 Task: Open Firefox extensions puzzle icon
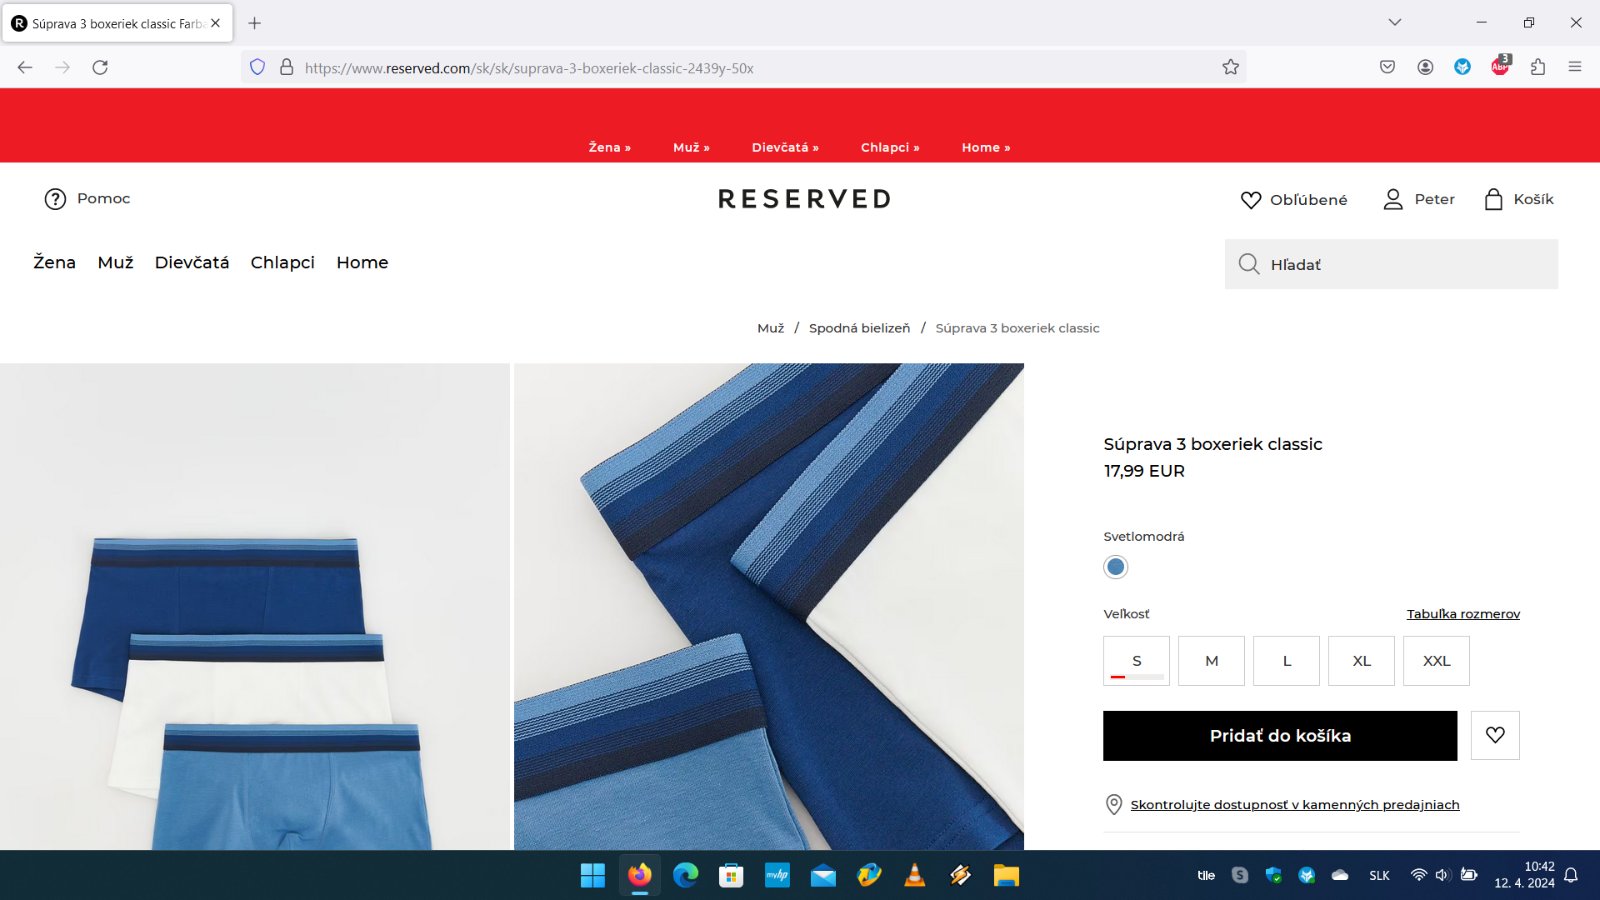pos(1538,67)
